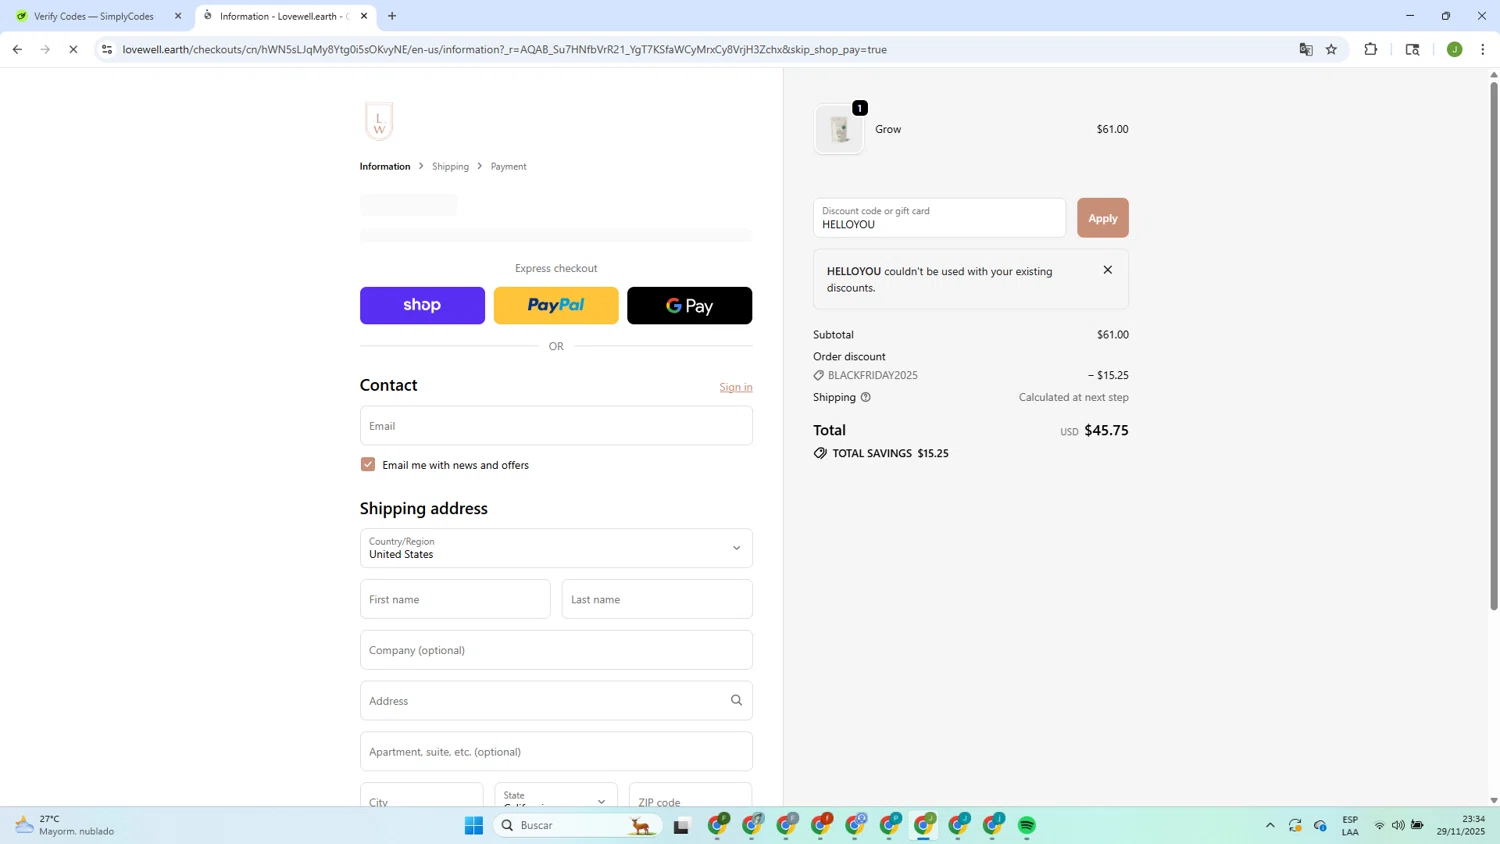This screenshot has height=844, width=1500.
Task: Click the Discount code or gift card field
Action: coord(939,218)
